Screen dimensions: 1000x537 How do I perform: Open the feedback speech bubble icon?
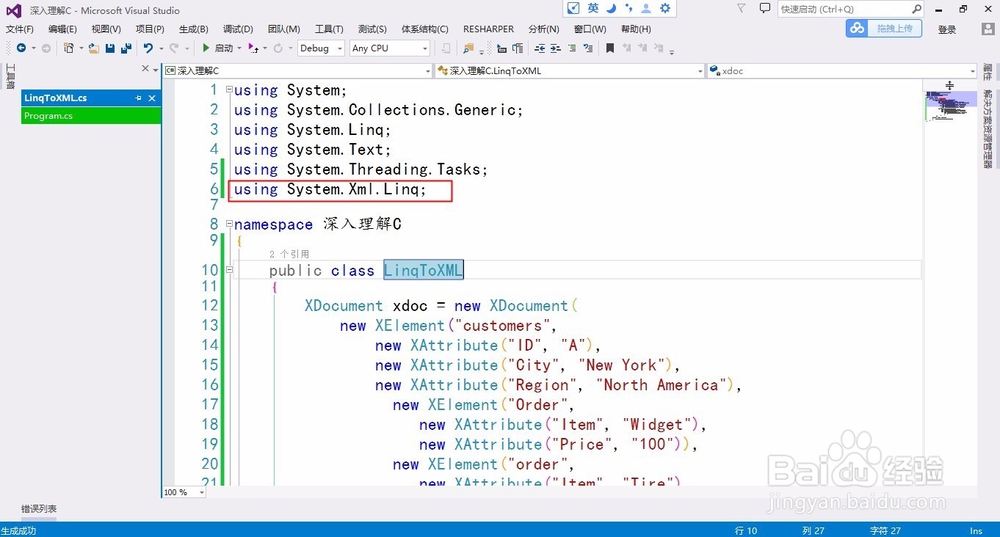765,8
